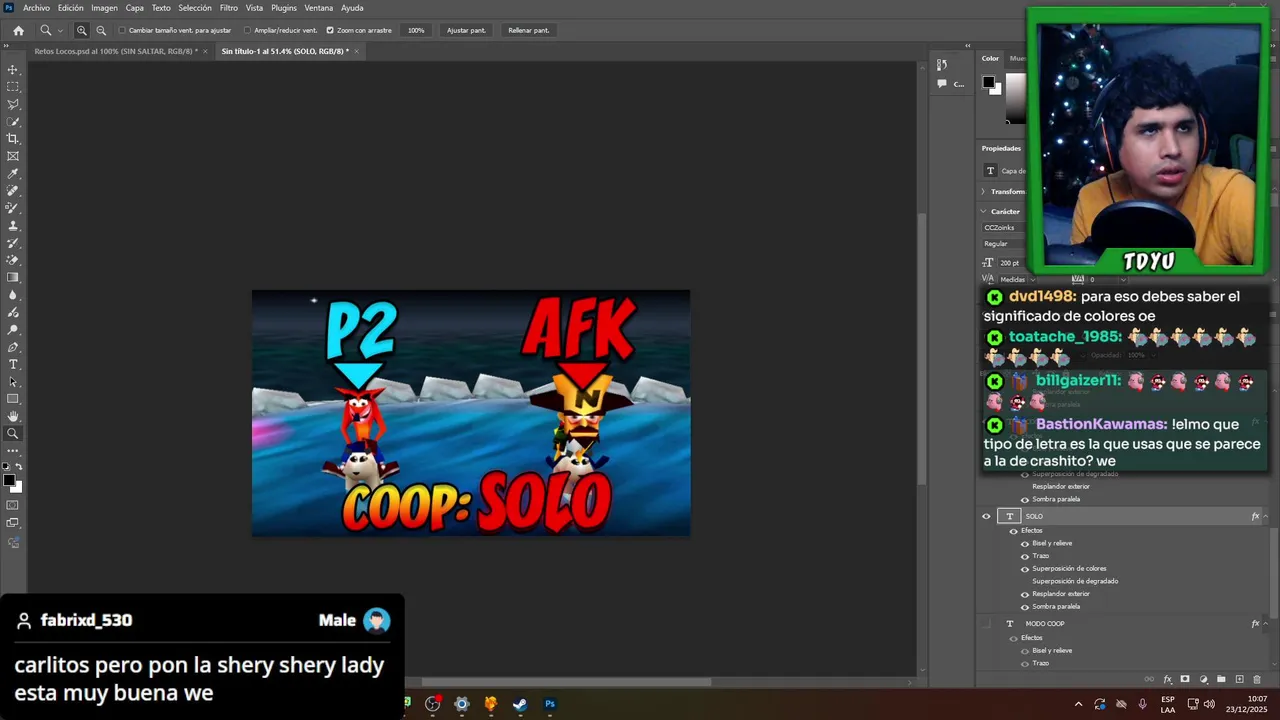Collapse the SOLO layer effects list

click(x=1266, y=516)
